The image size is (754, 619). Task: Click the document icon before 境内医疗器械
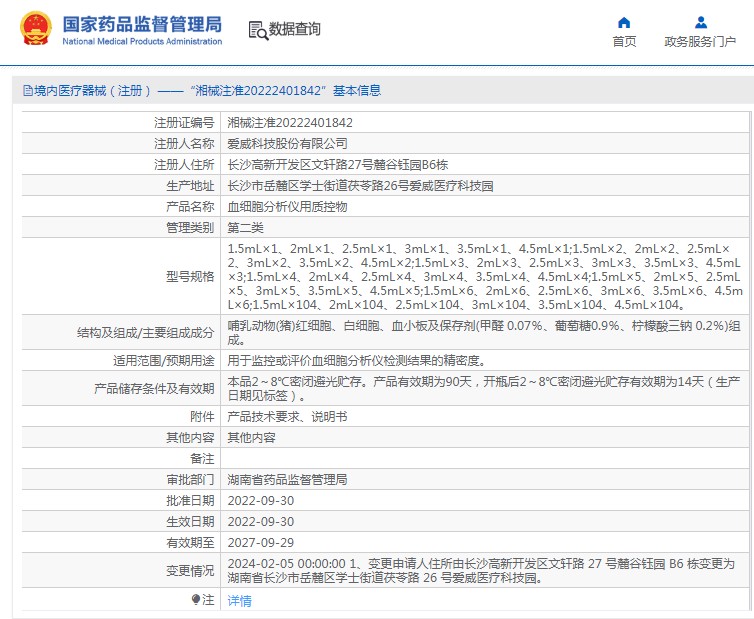point(27,90)
